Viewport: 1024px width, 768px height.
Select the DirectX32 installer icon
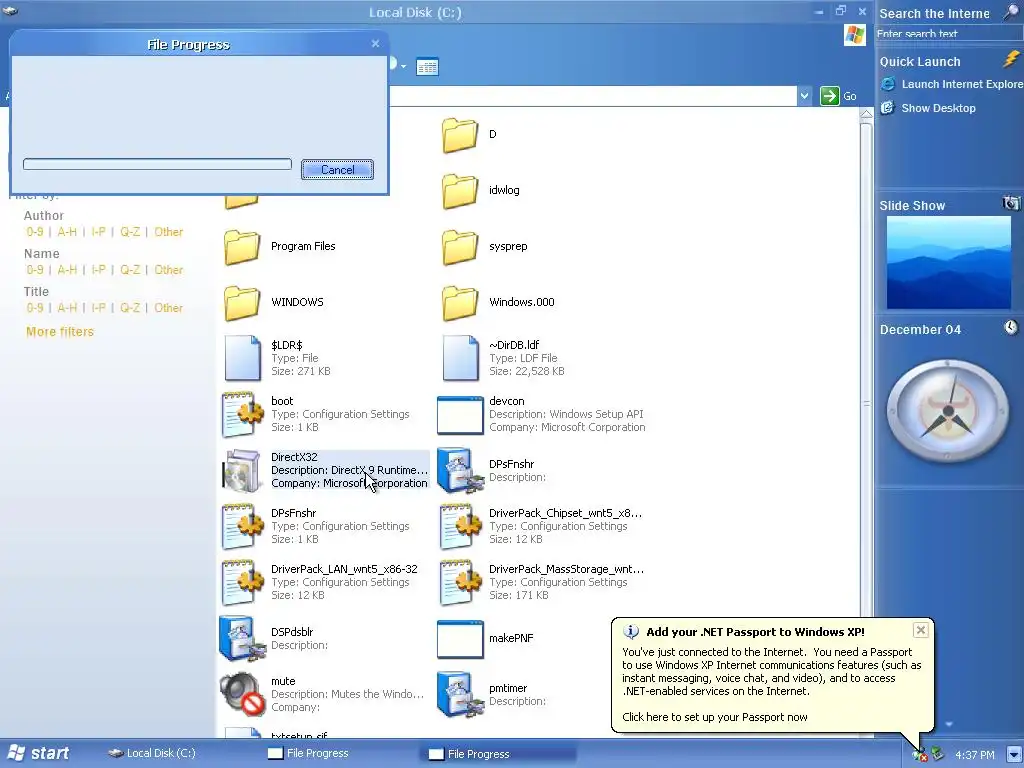(x=242, y=470)
